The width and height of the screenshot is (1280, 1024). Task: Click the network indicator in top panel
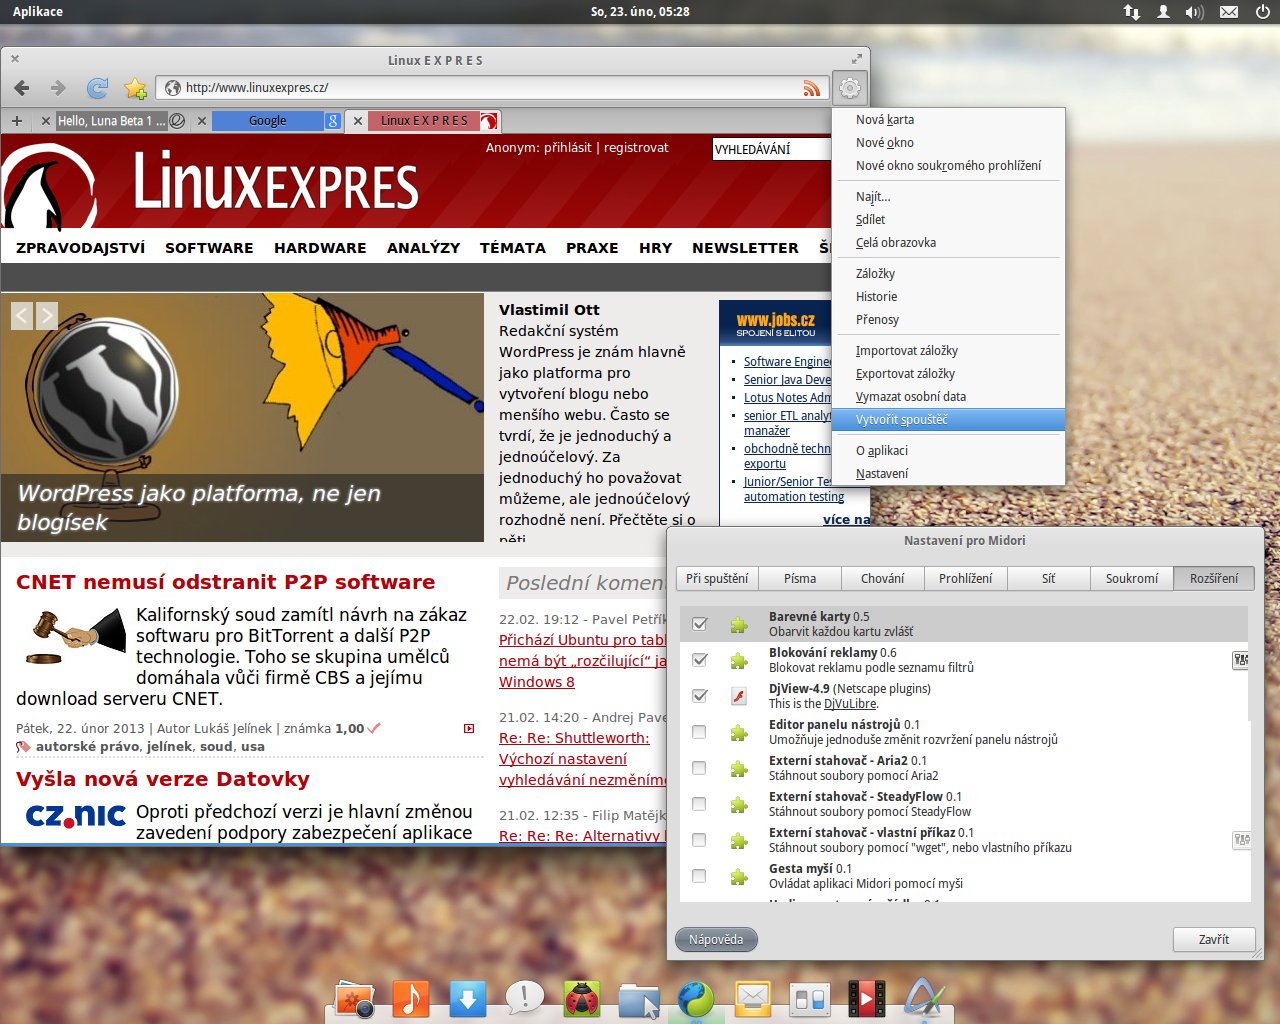click(x=1131, y=12)
